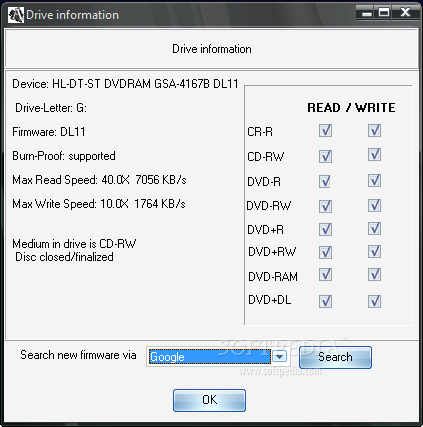The height and width of the screenshot is (427, 423).
Task: Click the Search button for firmware
Action: [x=335, y=357]
